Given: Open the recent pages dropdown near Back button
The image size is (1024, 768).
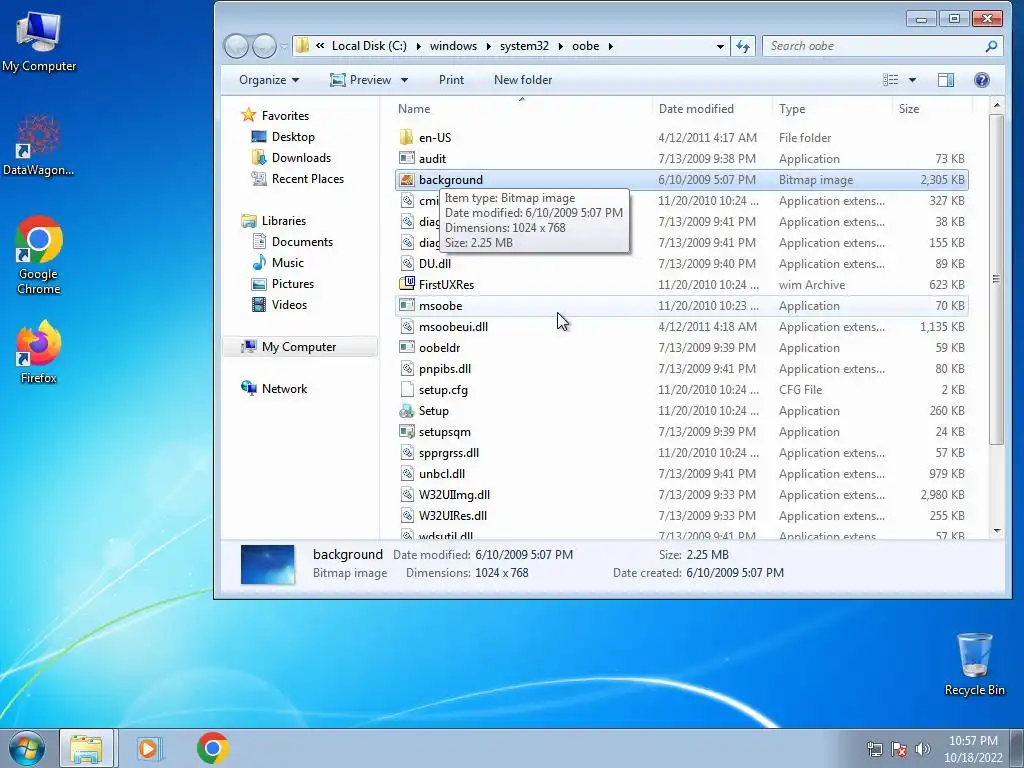Looking at the screenshot, I should [284, 46].
